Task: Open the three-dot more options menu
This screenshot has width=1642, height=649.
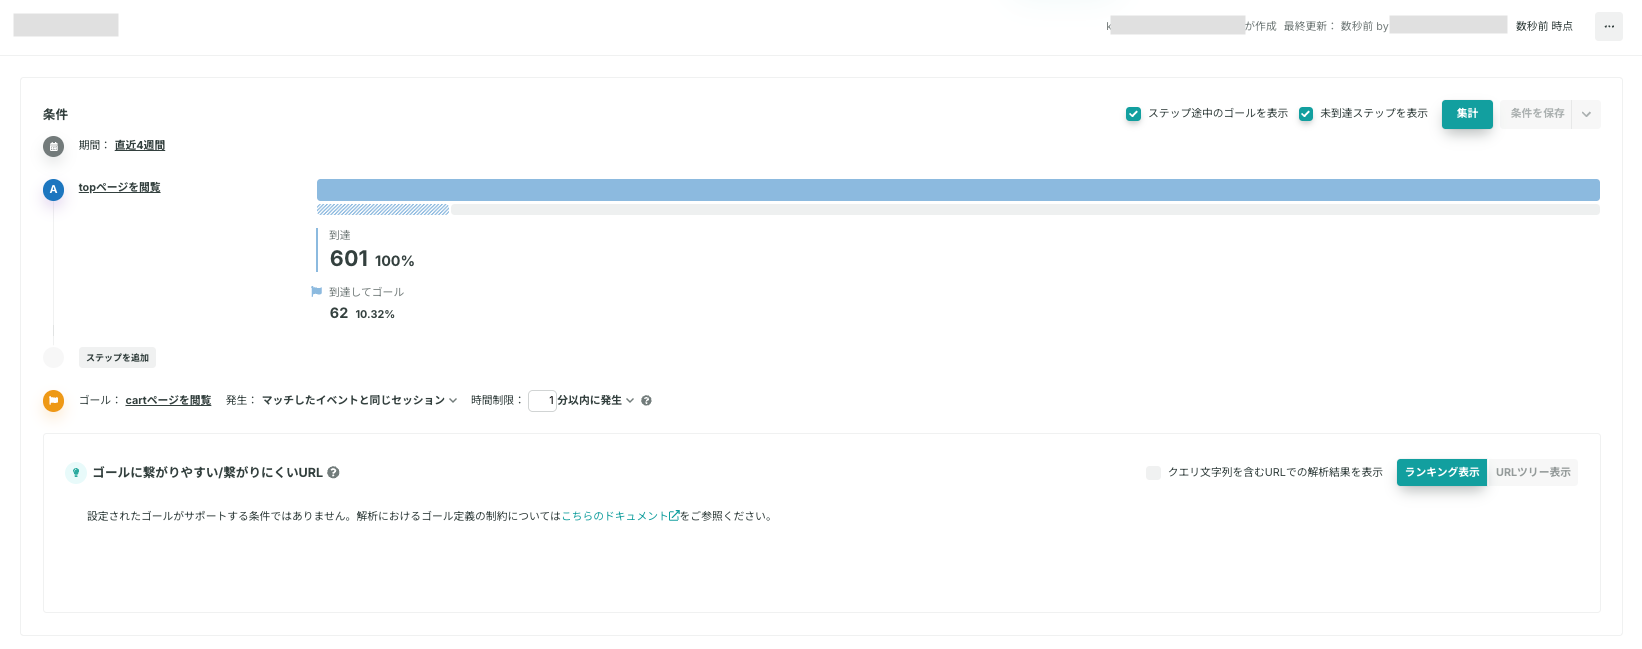Action: [x=1608, y=26]
